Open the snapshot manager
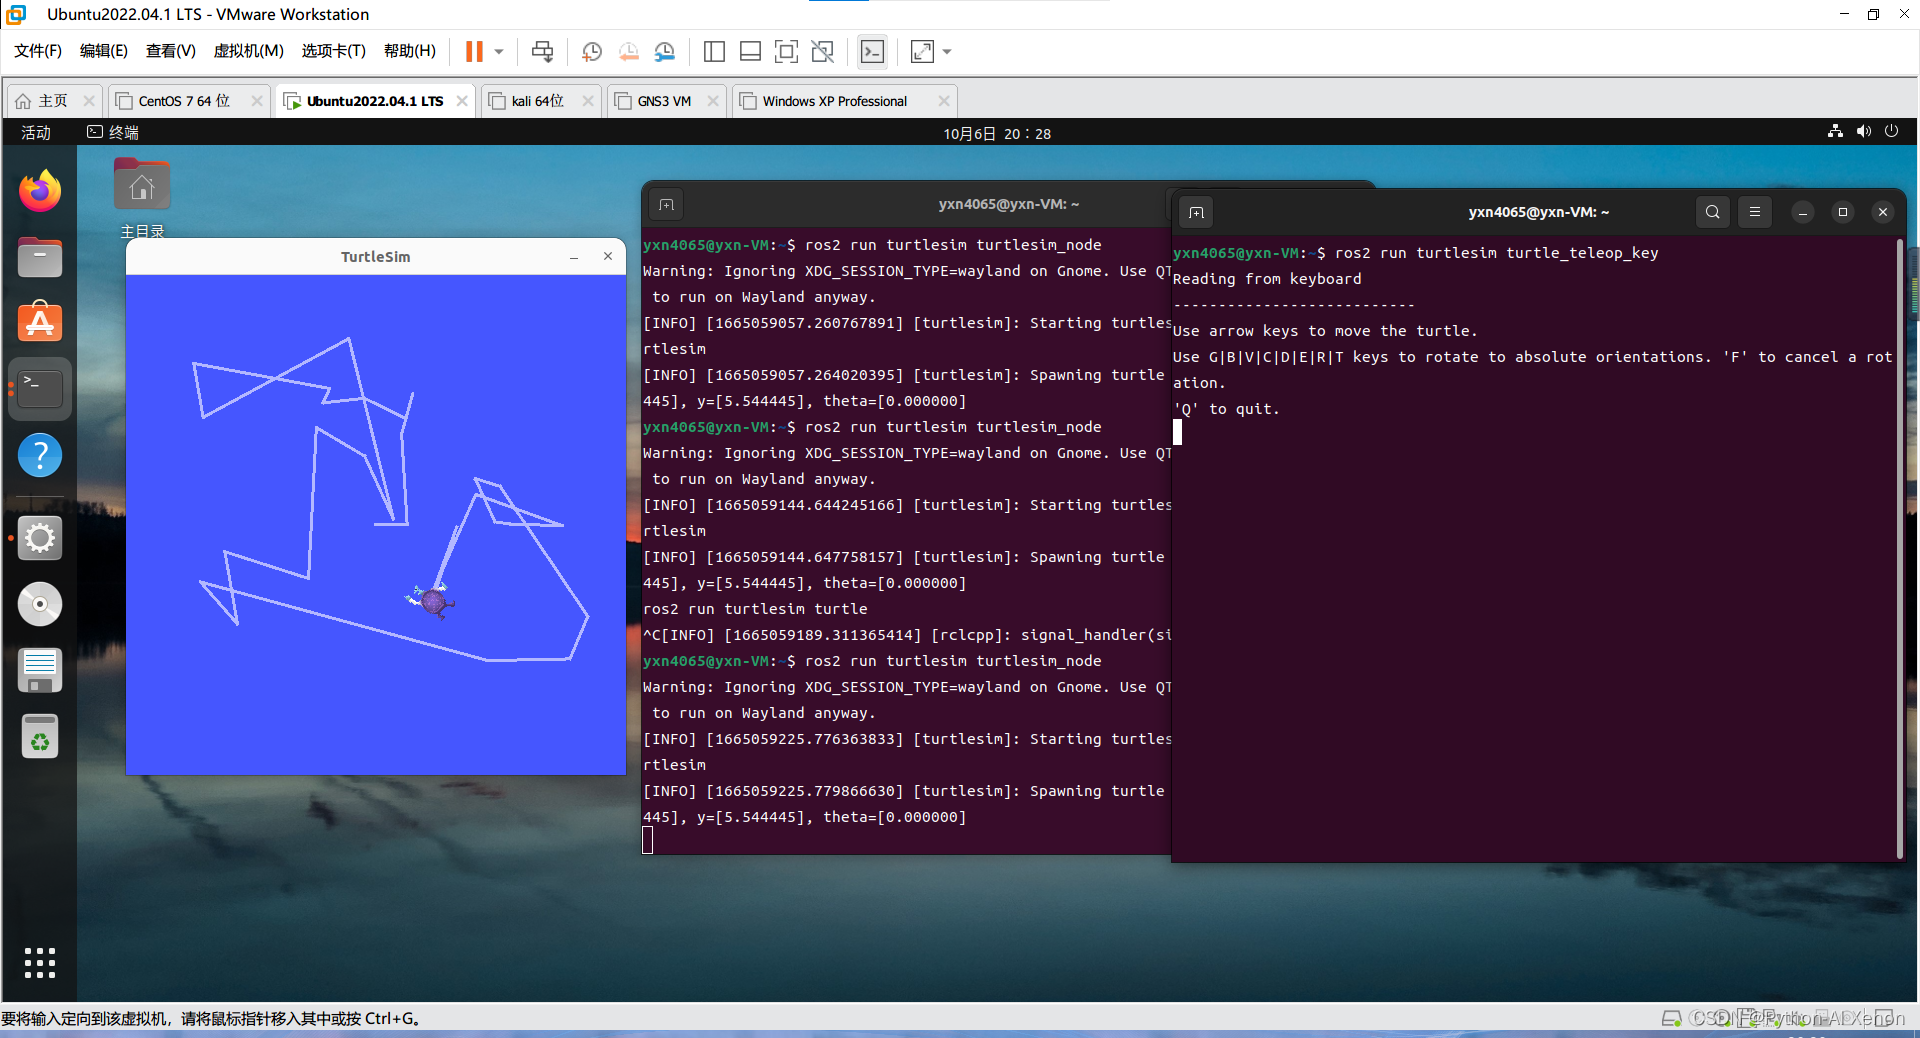Viewport: 1920px width, 1038px height. click(665, 51)
